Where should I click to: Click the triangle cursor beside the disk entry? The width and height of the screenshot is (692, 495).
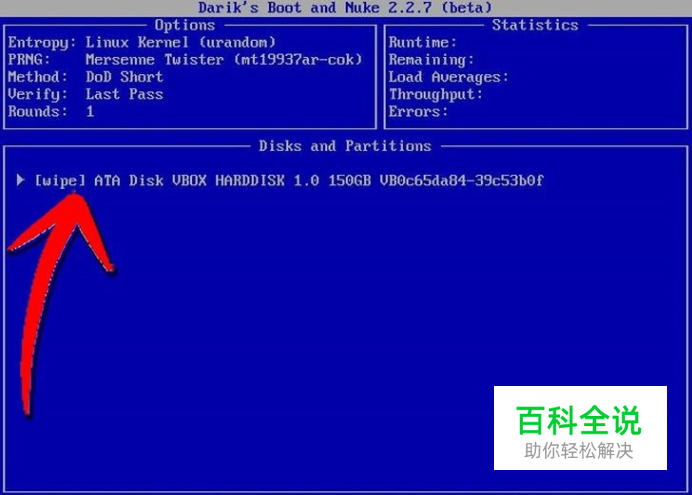point(20,180)
